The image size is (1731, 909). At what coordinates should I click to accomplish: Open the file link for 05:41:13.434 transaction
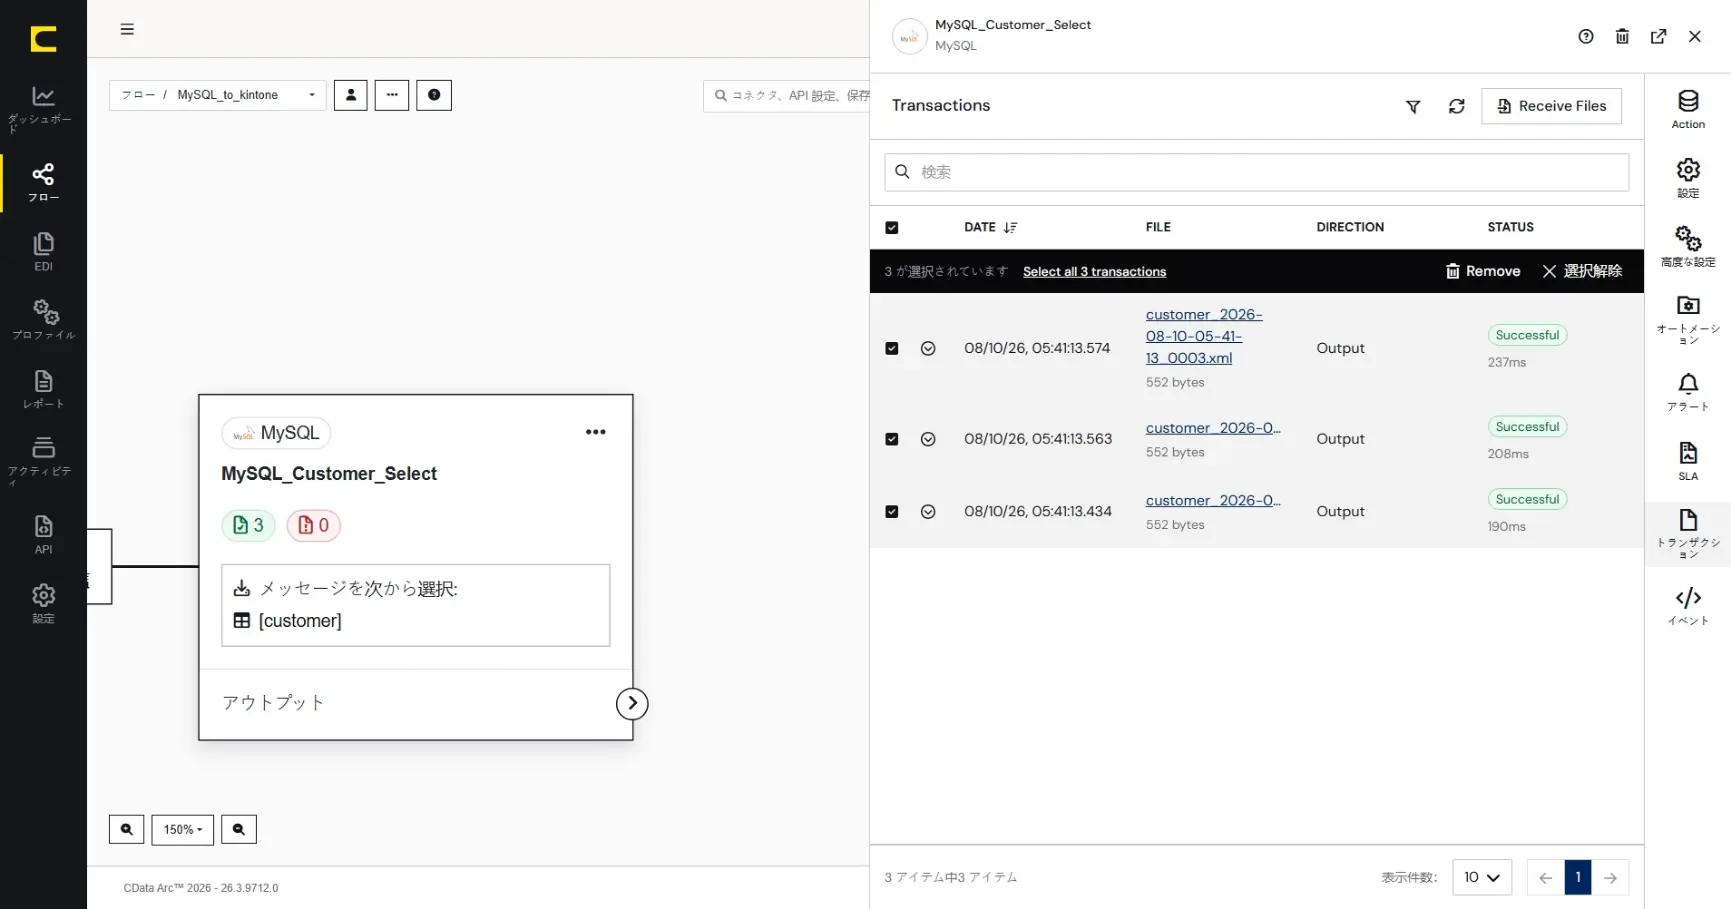(x=1213, y=500)
